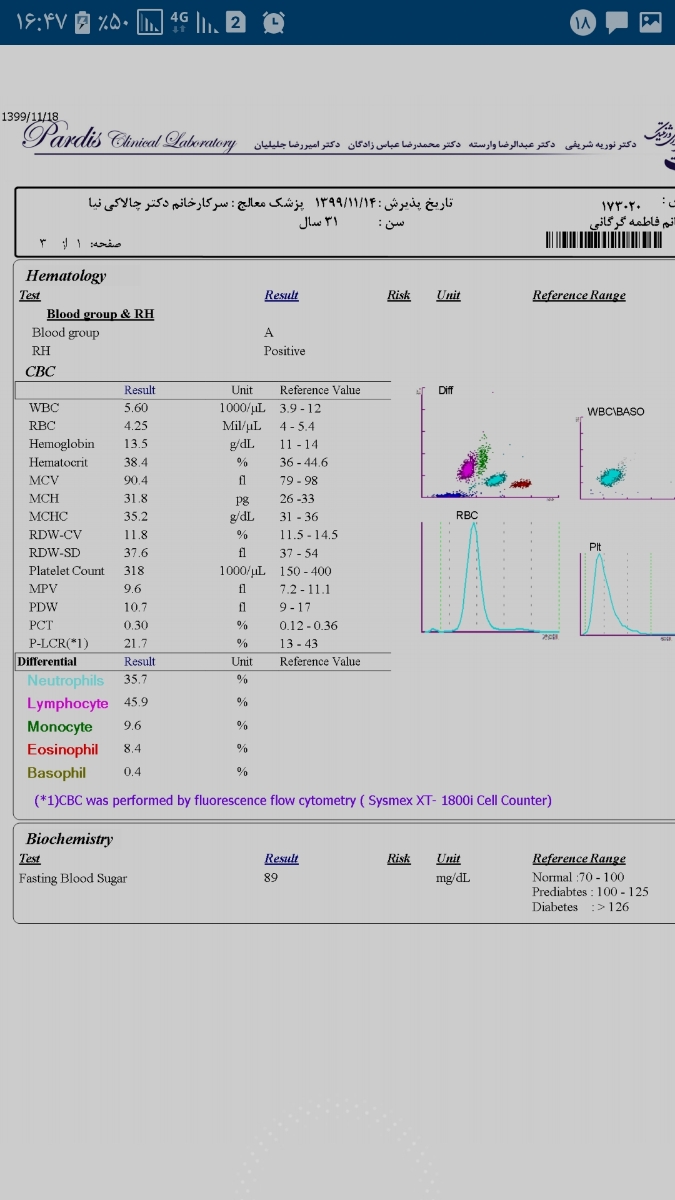675x1200 pixels.
Task: Click the Result header under Hematology
Action: (281, 295)
